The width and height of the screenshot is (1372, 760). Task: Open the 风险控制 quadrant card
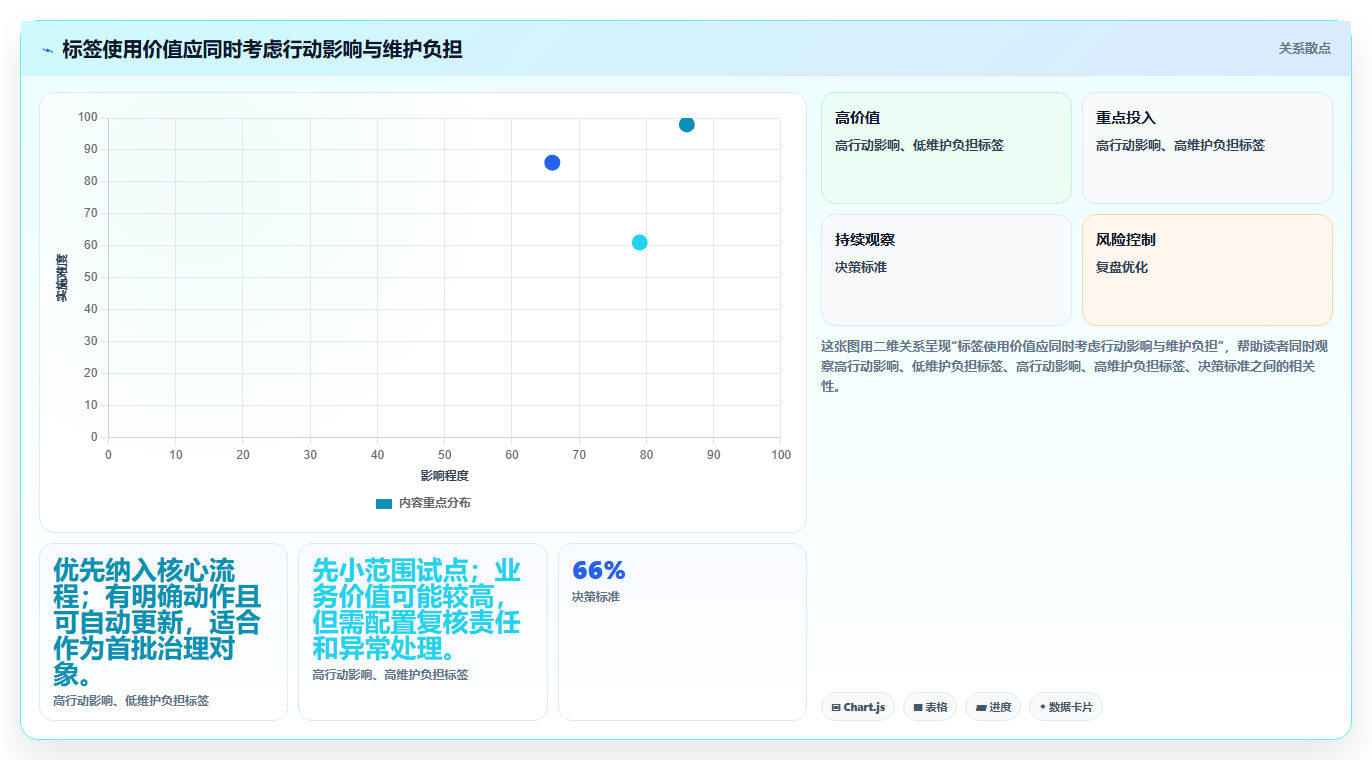point(1207,270)
